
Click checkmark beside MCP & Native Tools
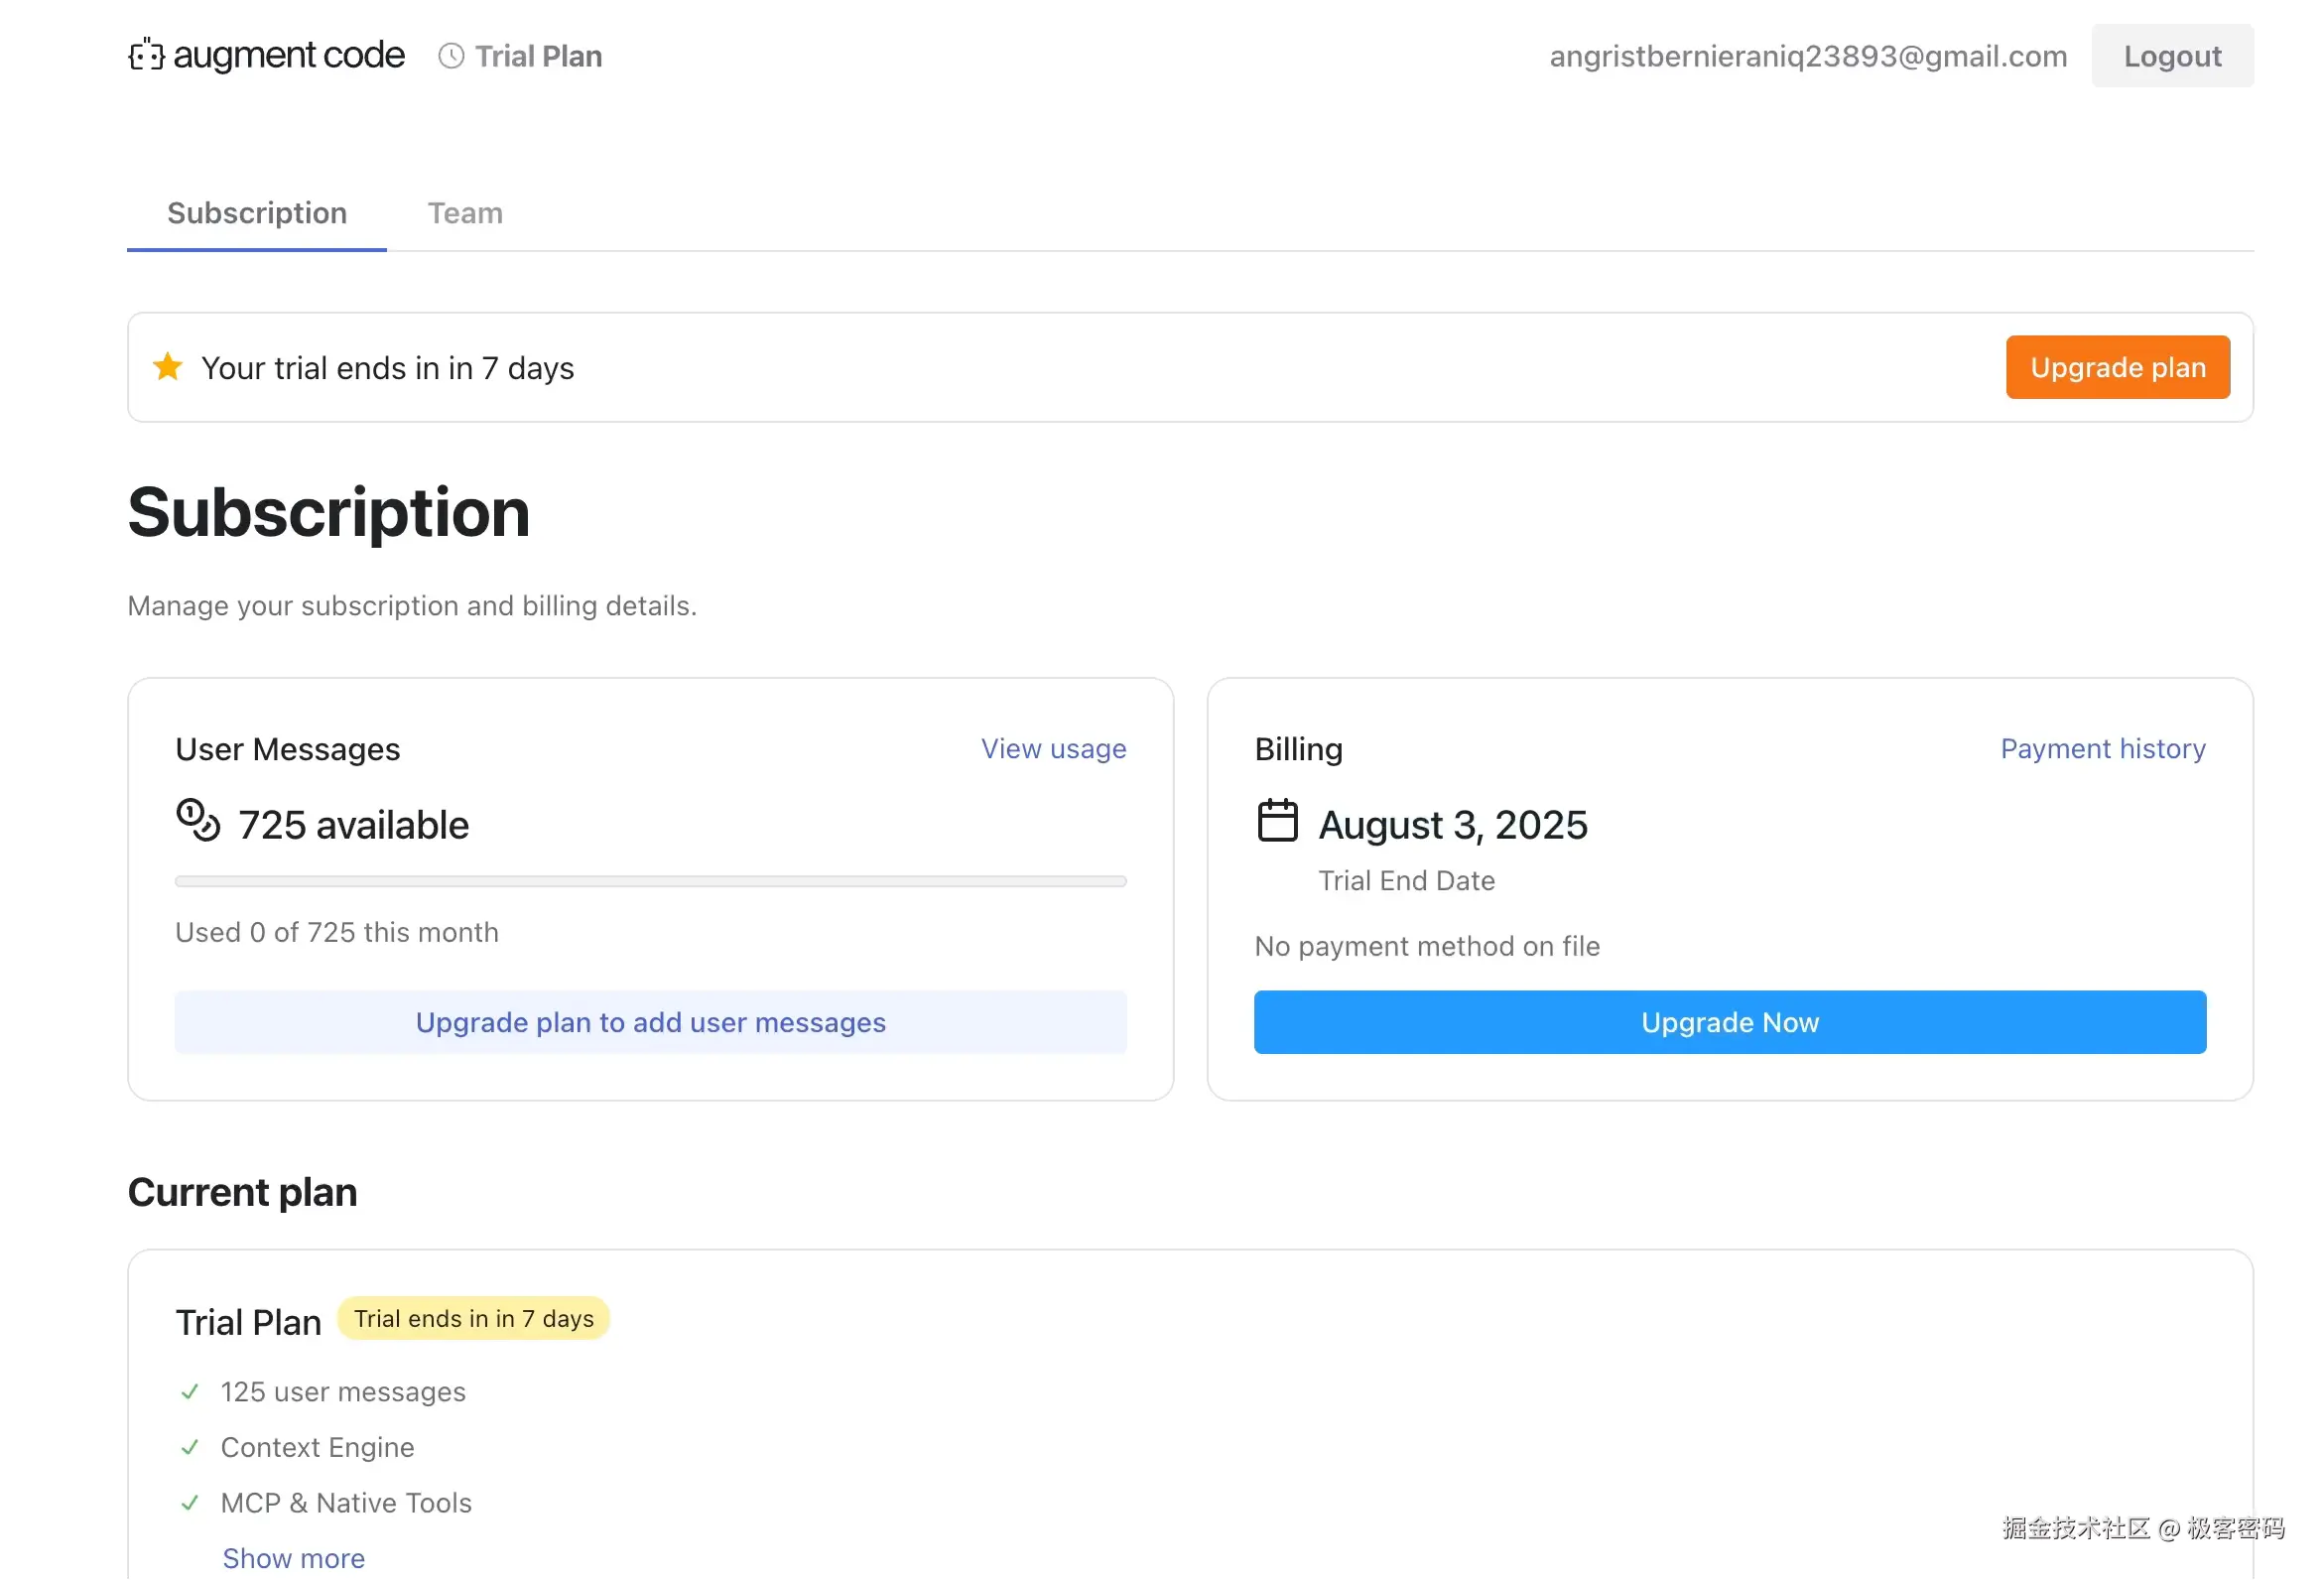click(x=190, y=1503)
